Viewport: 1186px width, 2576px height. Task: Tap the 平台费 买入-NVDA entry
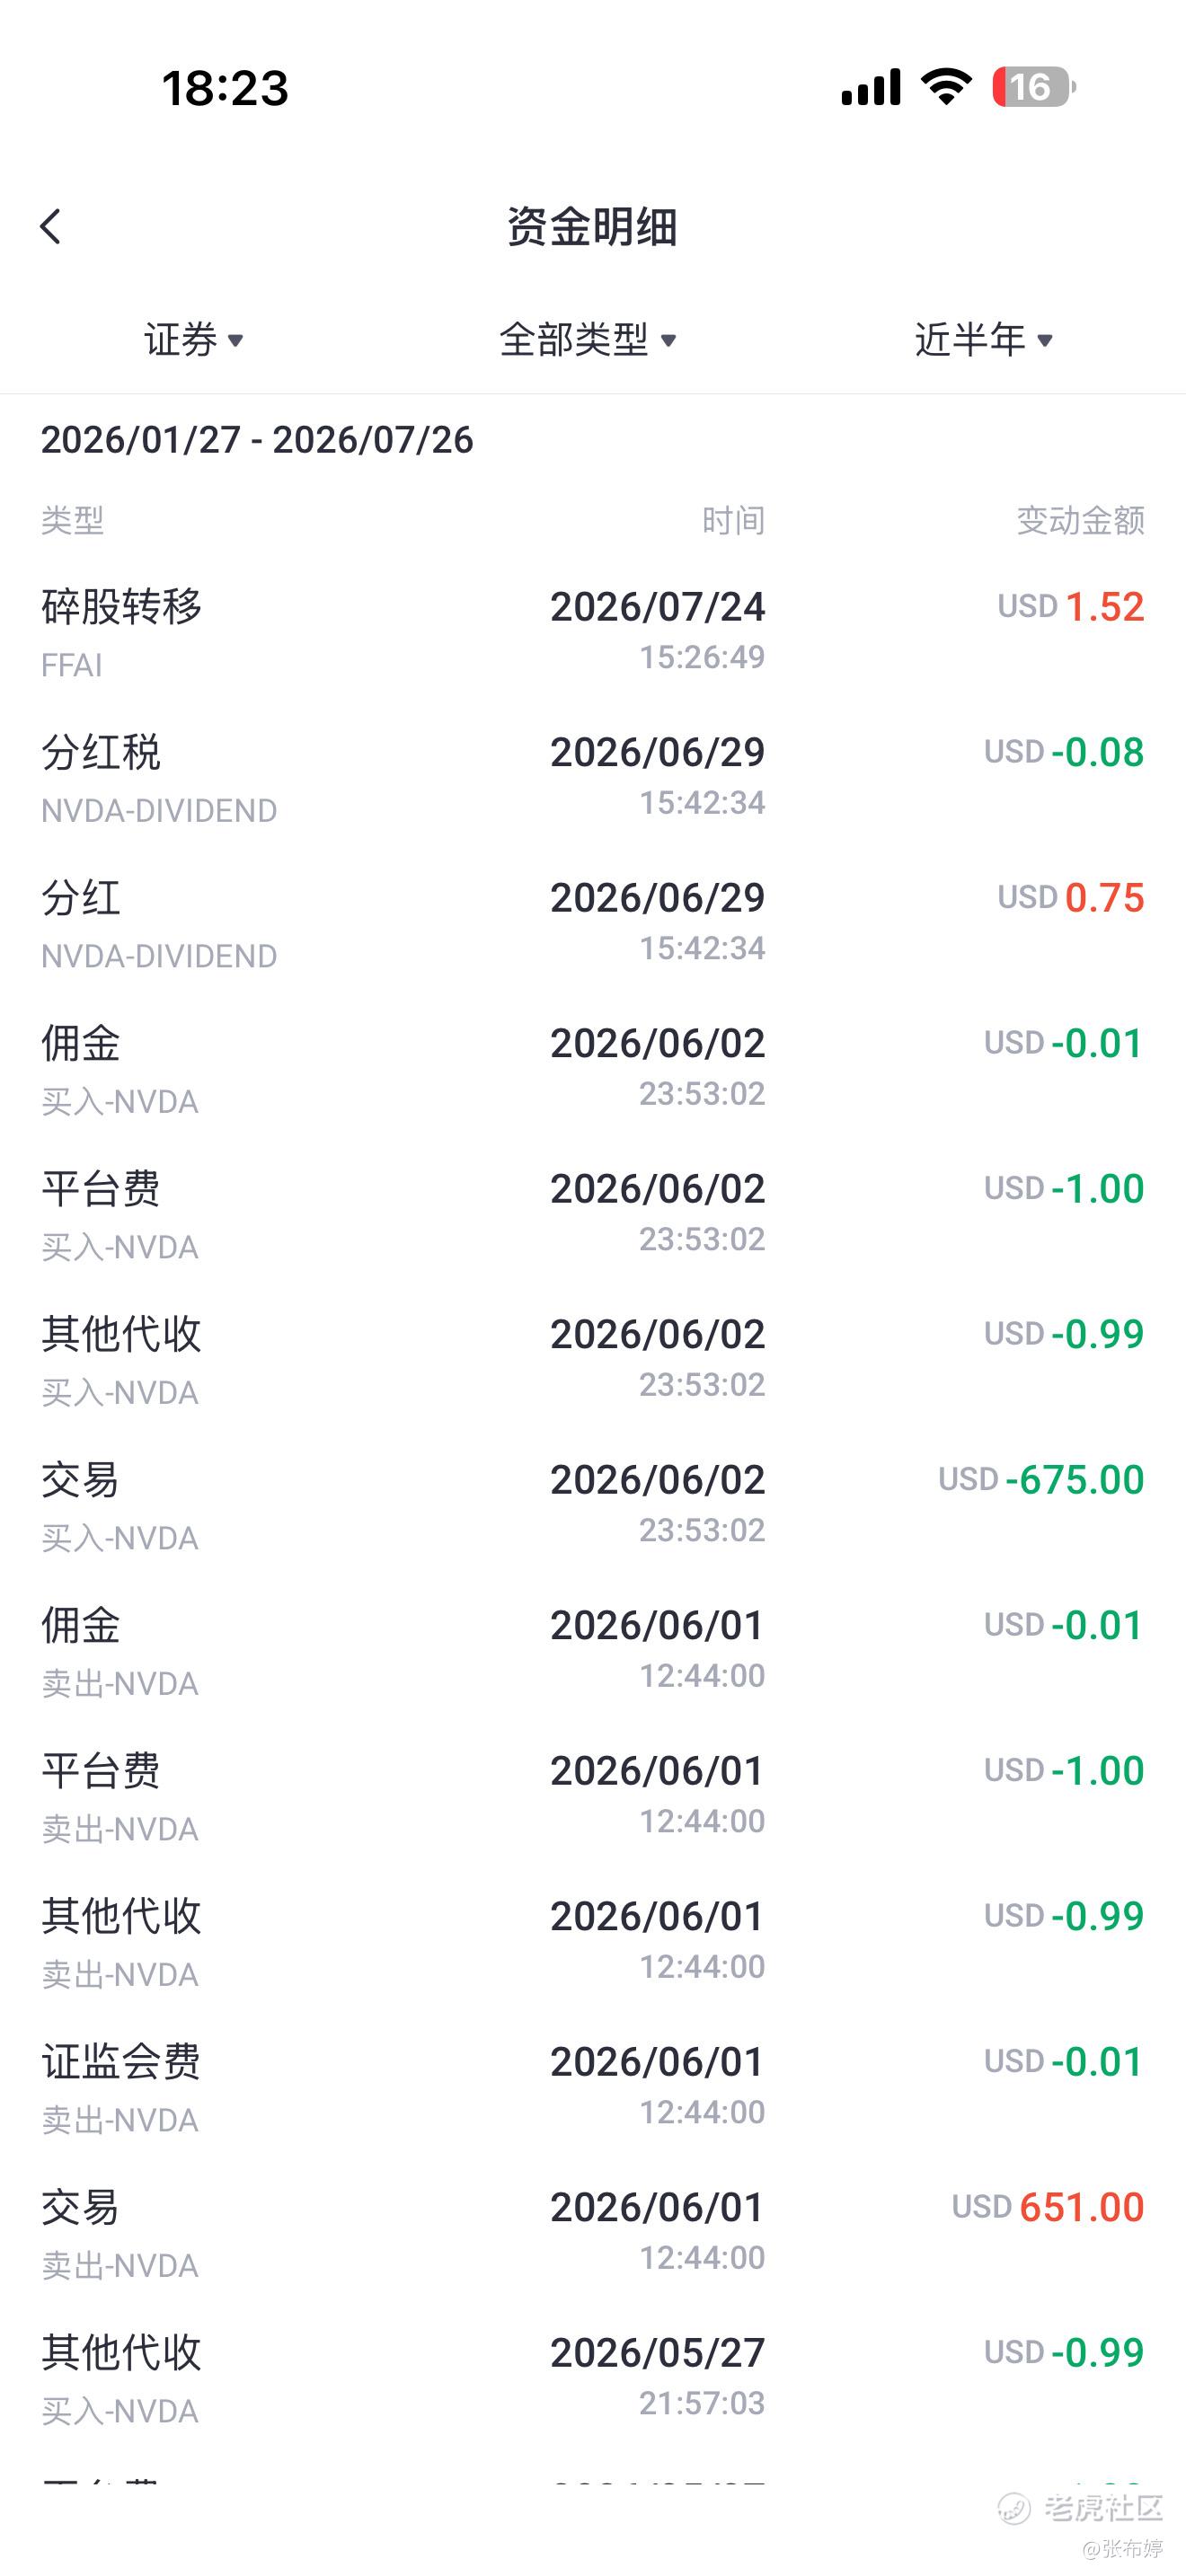tap(593, 1214)
